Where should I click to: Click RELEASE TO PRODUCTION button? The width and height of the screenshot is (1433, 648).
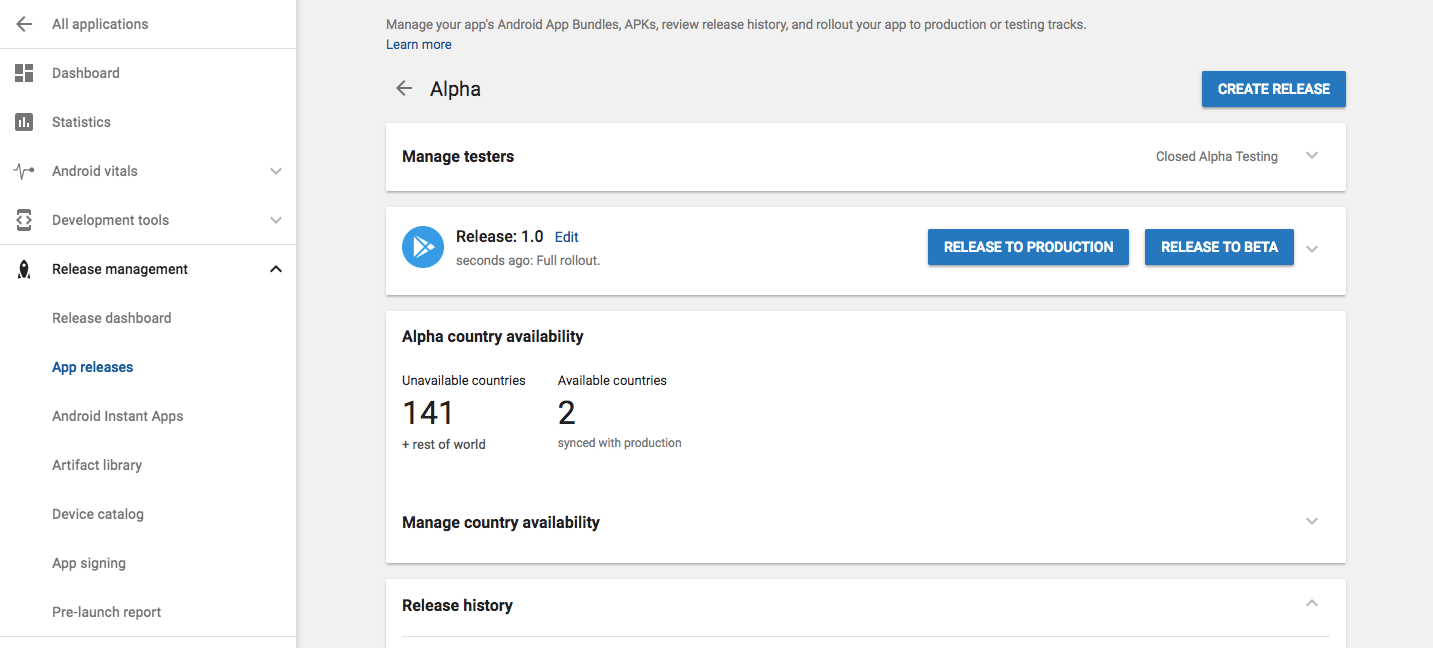coord(1028,247)
